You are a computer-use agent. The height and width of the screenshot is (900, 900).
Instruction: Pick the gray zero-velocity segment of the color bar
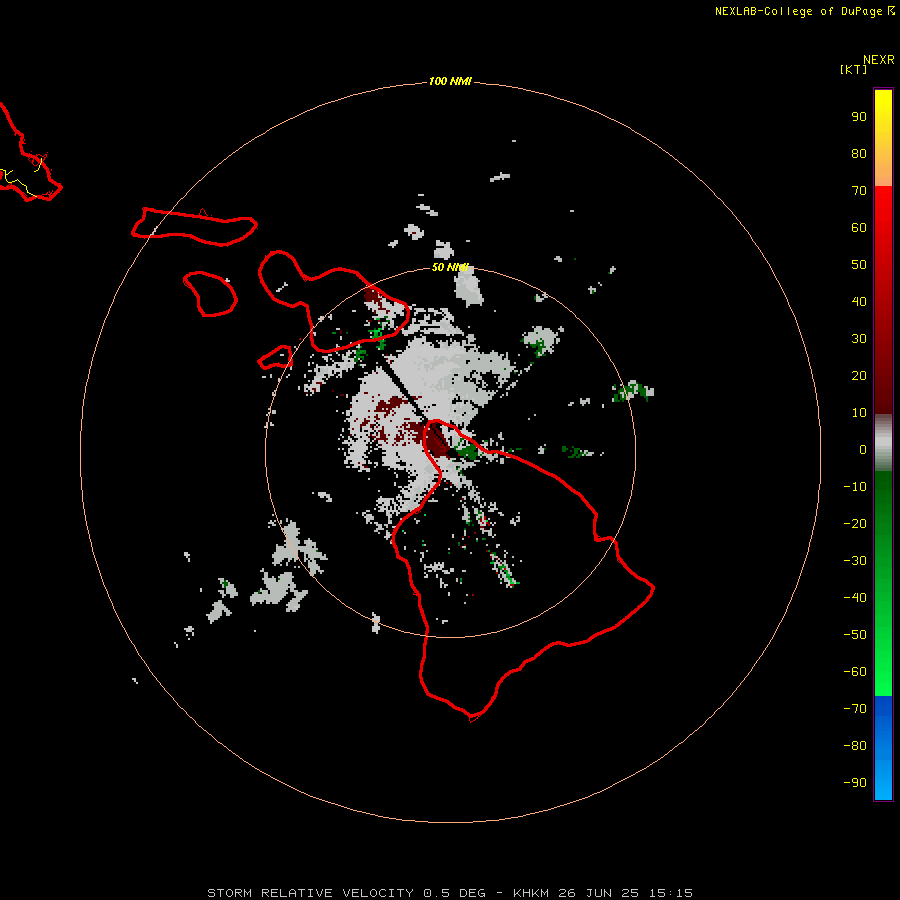coord(883,443)
